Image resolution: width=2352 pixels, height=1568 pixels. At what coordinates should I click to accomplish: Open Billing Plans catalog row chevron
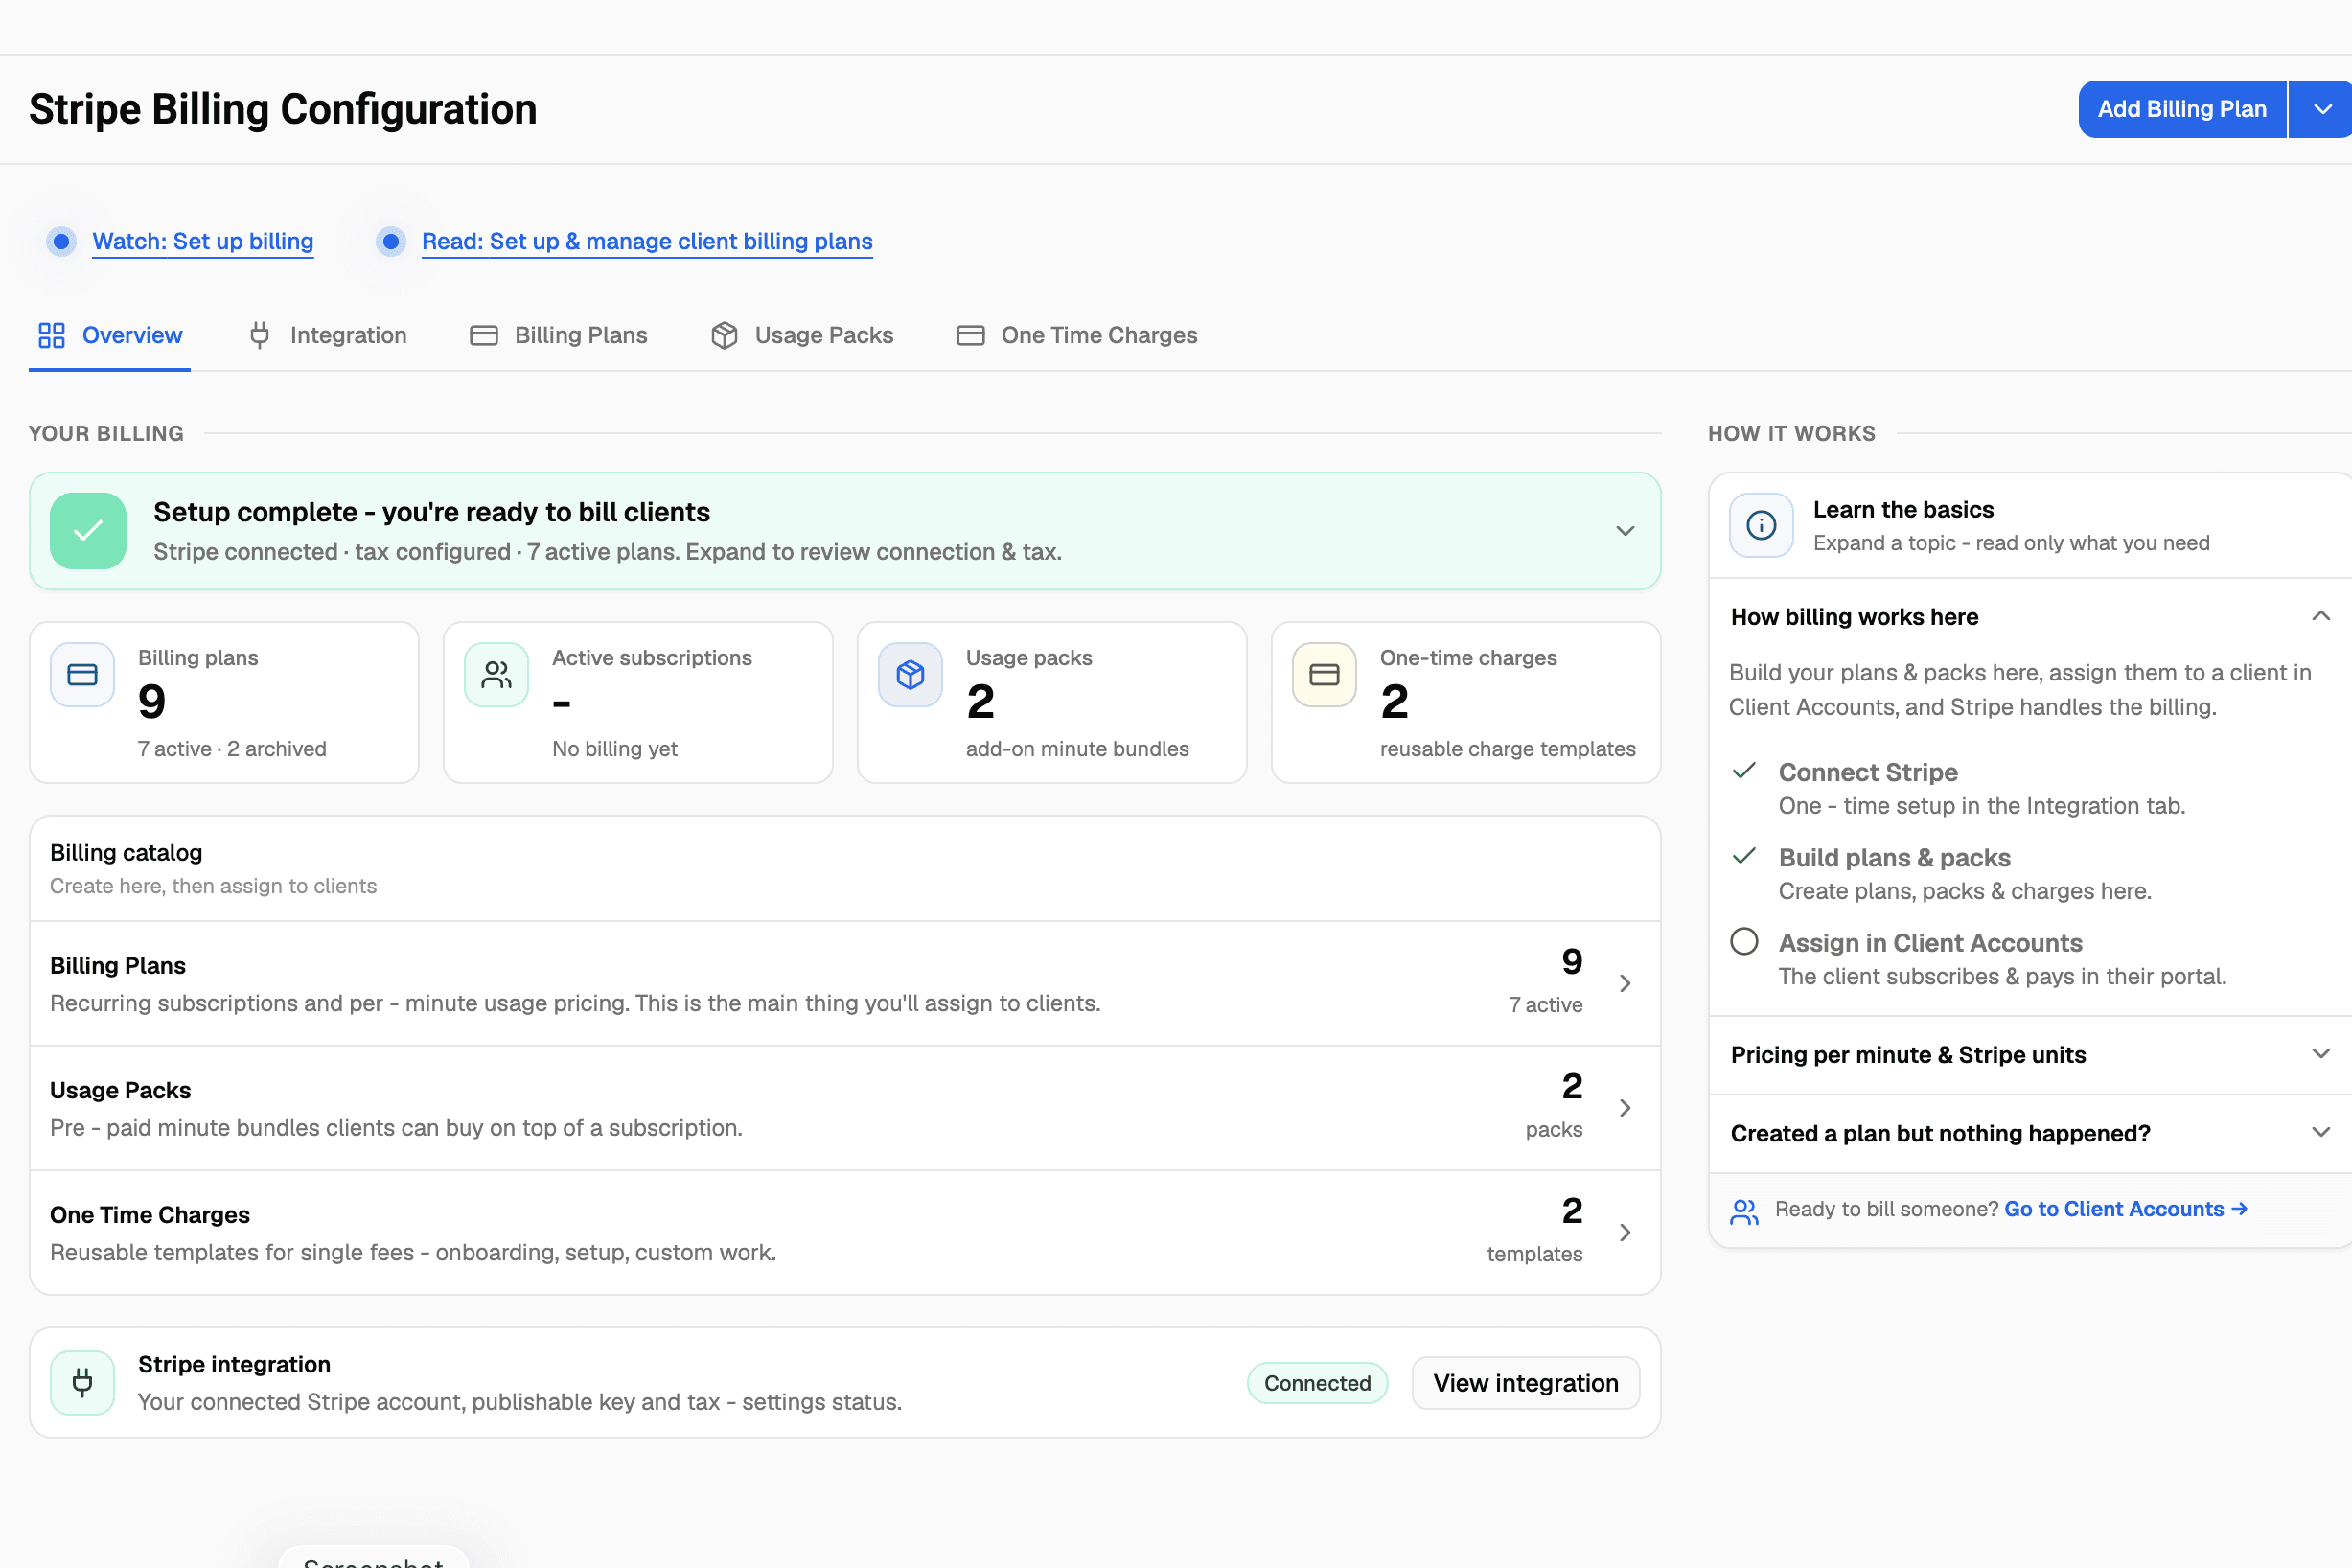click(x=1625, y=983)
